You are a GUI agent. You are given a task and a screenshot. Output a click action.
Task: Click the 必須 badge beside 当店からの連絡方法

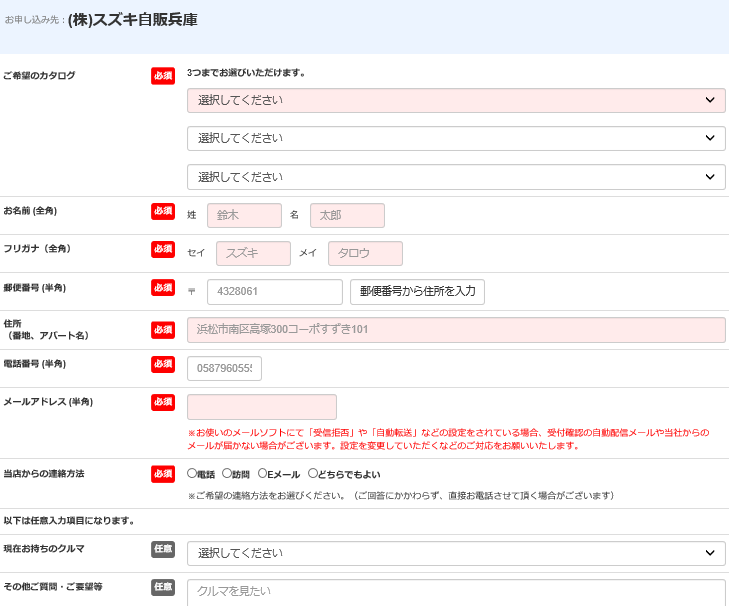[x=163, y=474]
